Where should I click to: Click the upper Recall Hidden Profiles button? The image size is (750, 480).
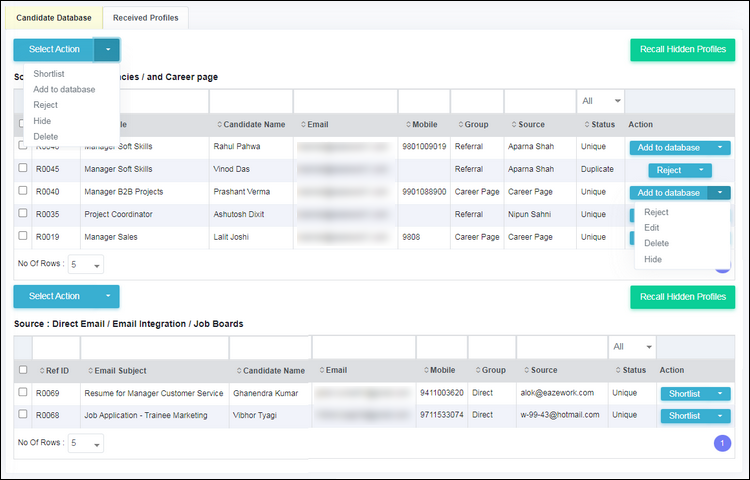coord(683,49)
